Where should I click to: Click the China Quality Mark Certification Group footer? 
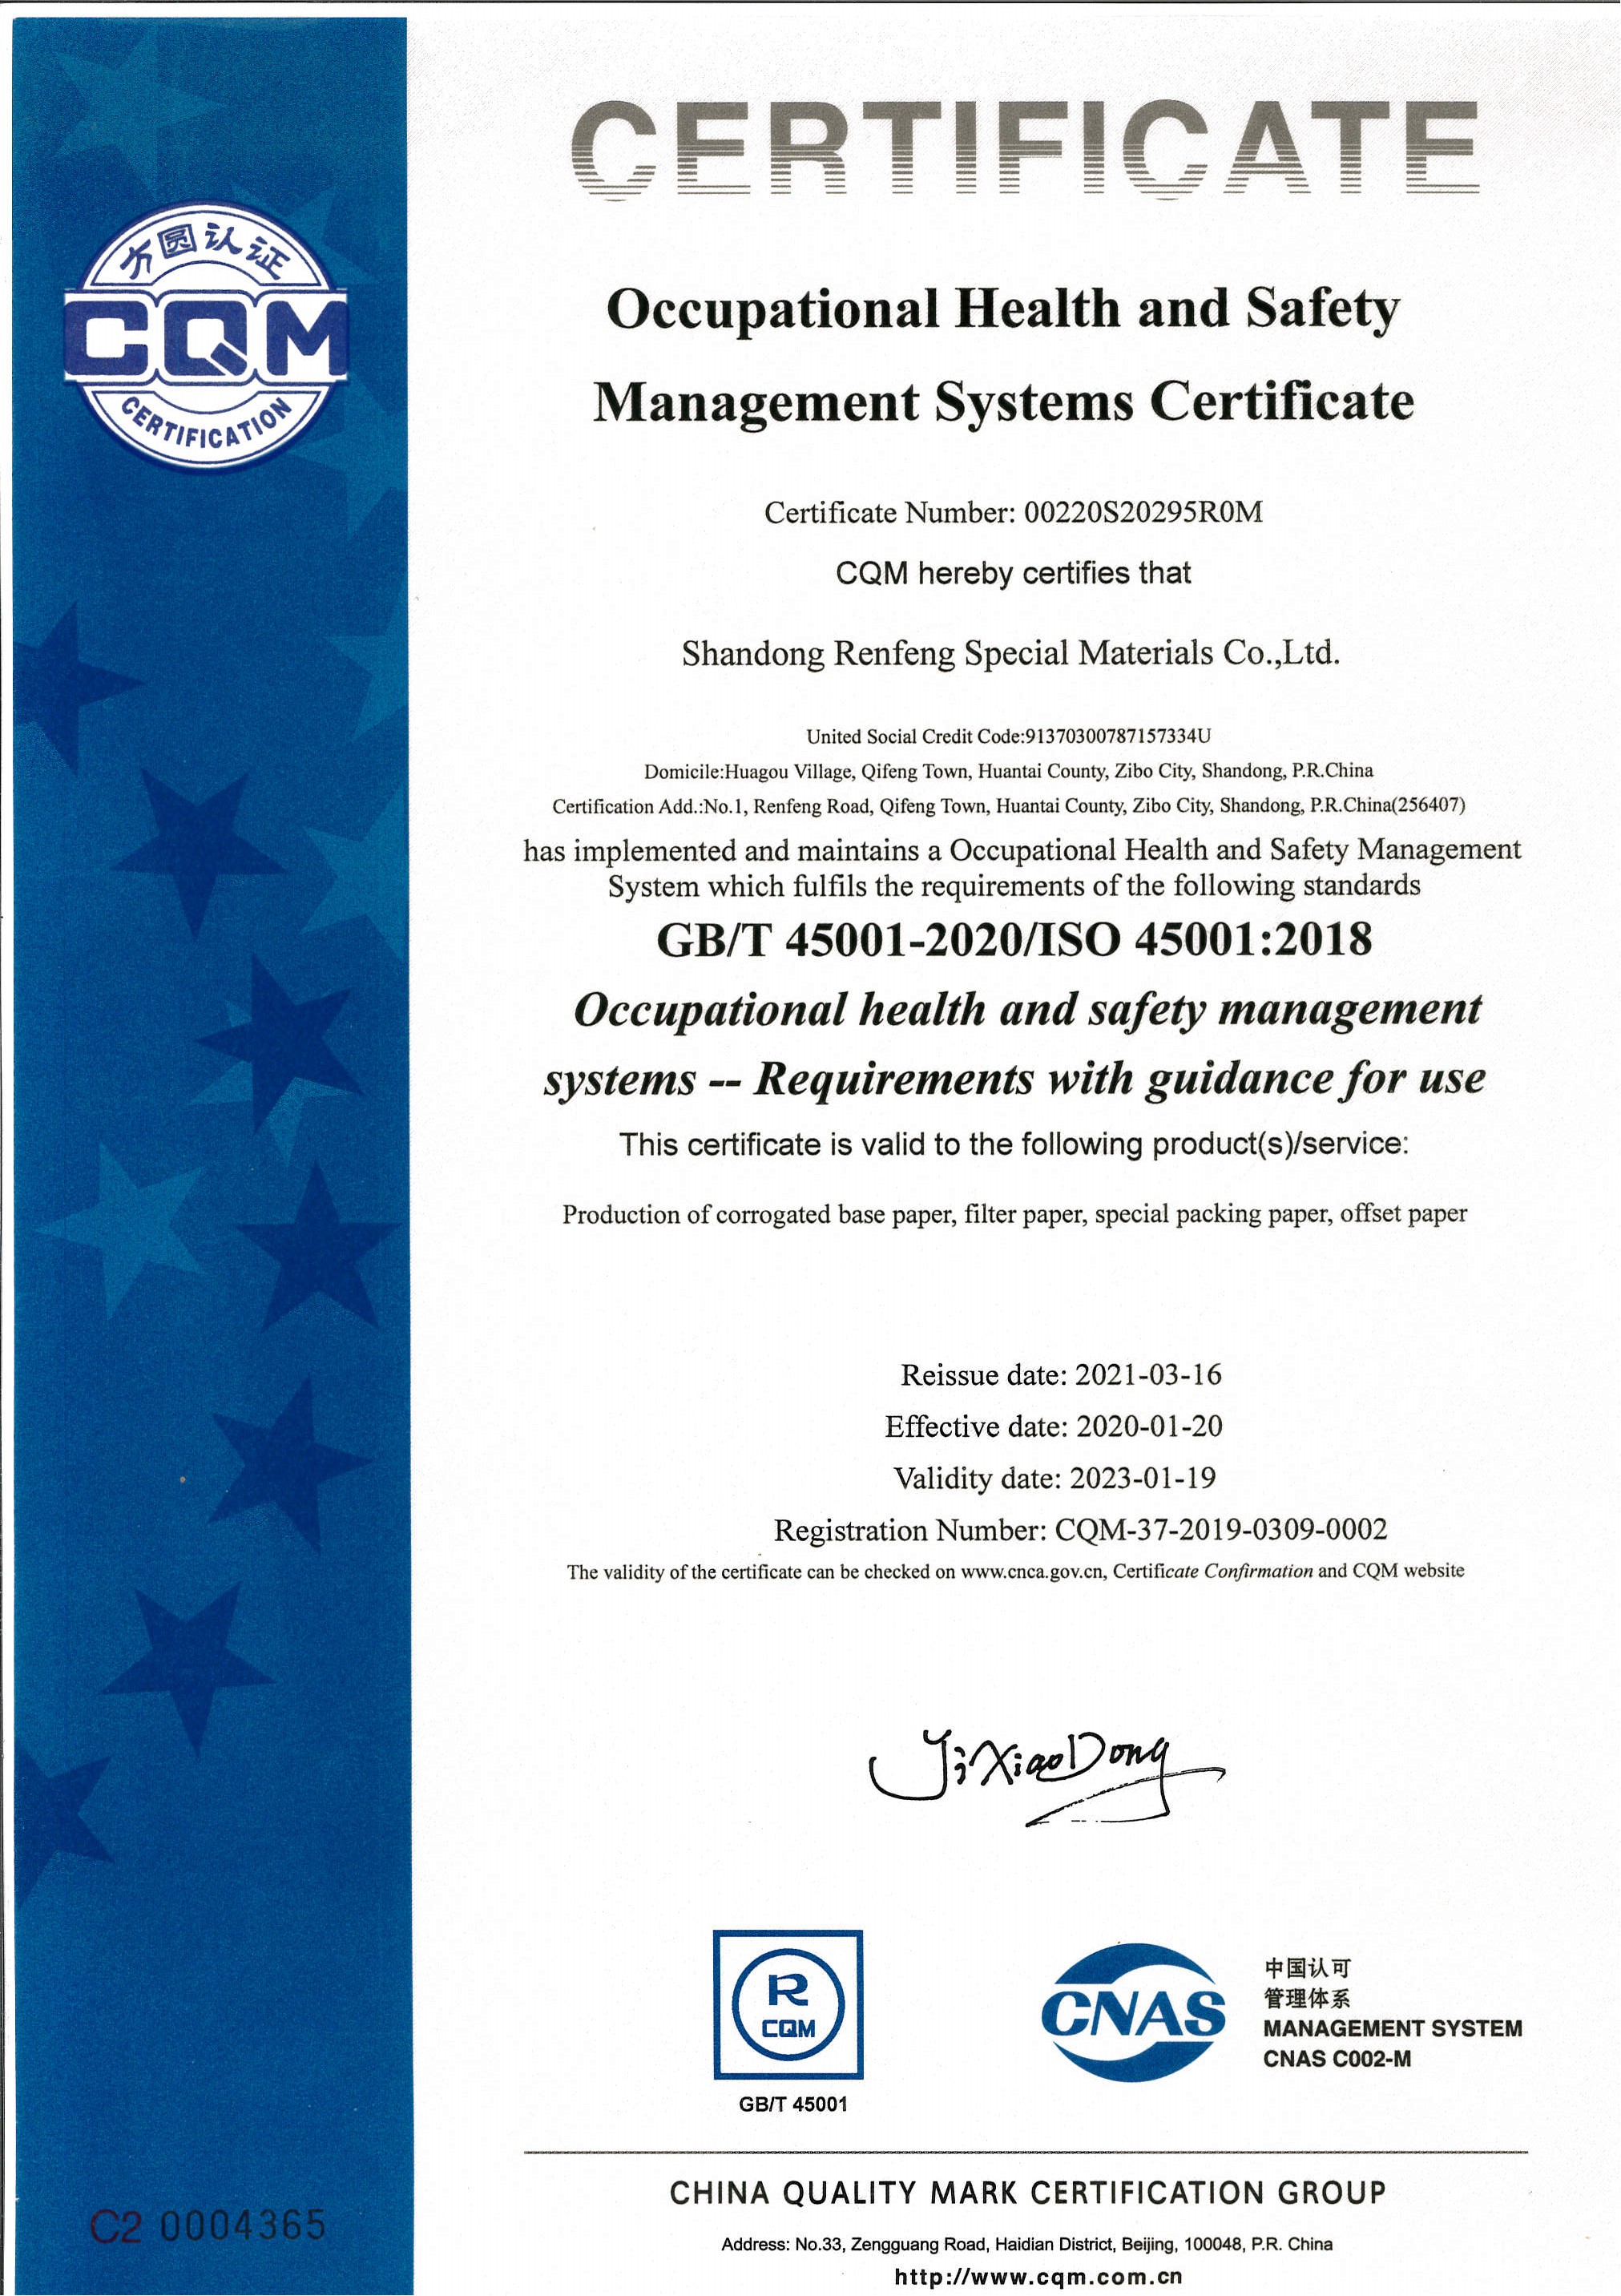(x=1027, y=2193)
